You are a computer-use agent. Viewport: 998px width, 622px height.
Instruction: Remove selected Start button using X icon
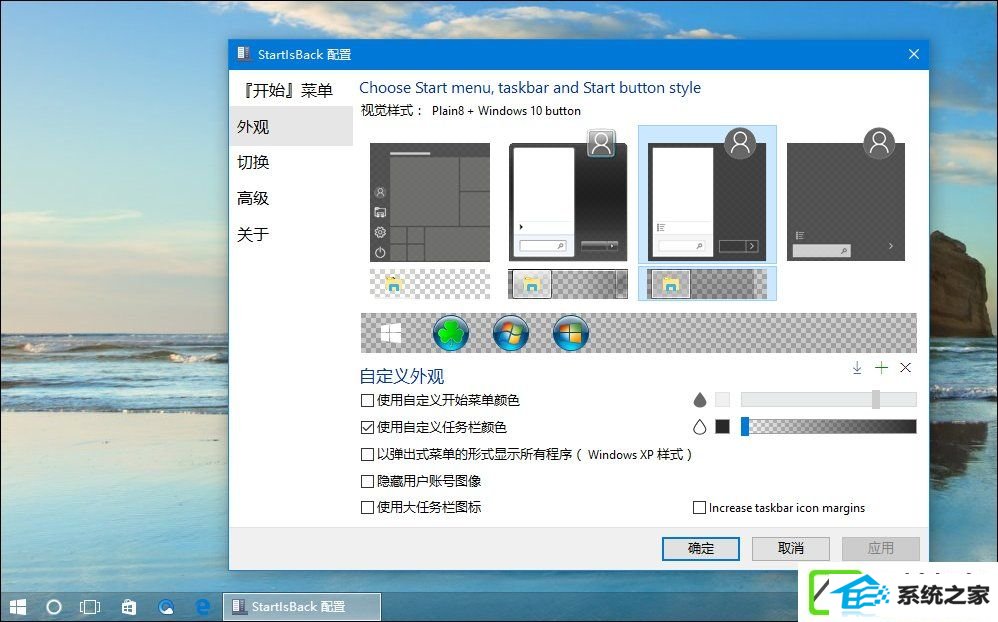click(x=905, y=367)
